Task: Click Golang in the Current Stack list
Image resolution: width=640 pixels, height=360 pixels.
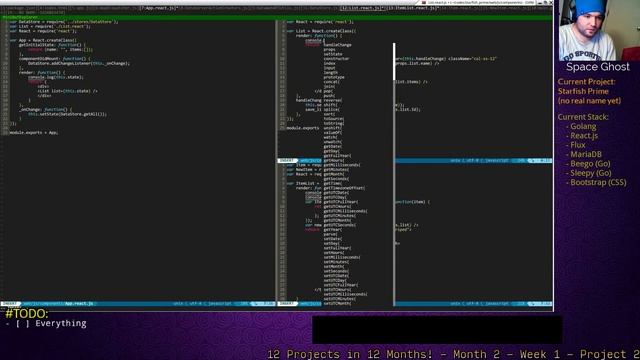Action: tap(583, 127)
